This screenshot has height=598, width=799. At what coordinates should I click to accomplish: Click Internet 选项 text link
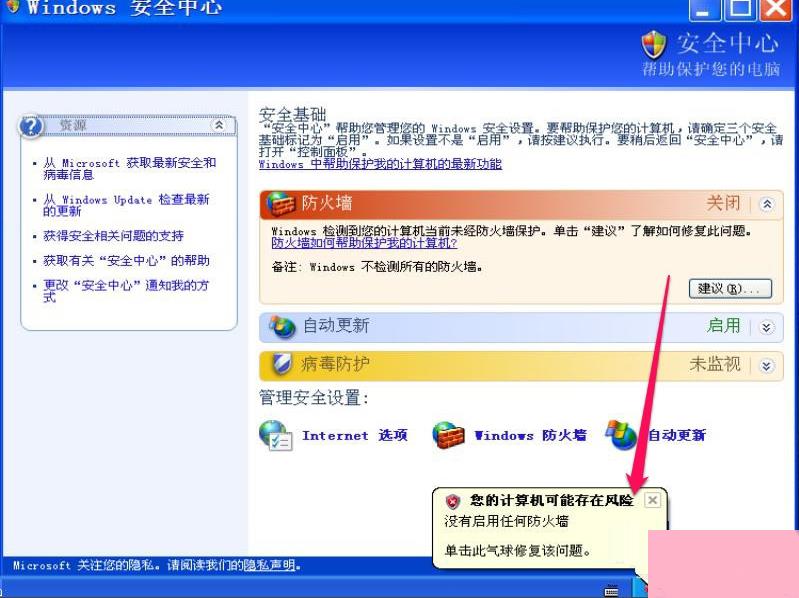pyautogui.click(x=355, y=436)
